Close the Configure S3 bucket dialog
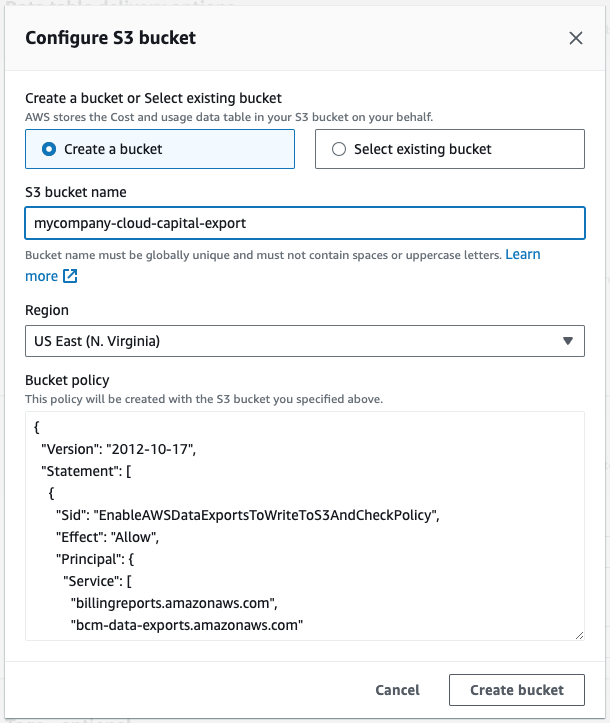610x723 pixels. click(575, 38)
